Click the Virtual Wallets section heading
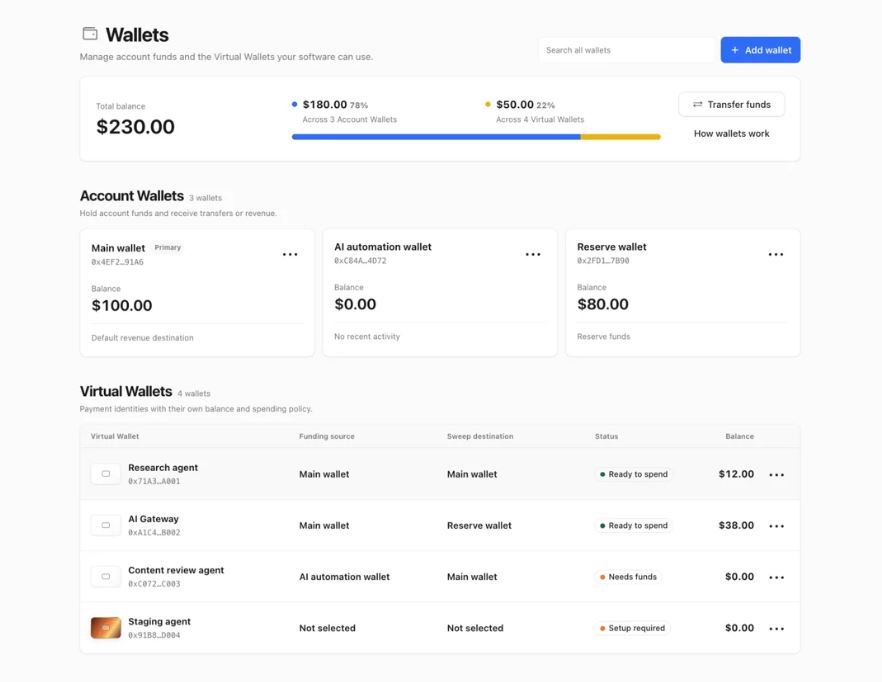 click(x=126, y=391)
